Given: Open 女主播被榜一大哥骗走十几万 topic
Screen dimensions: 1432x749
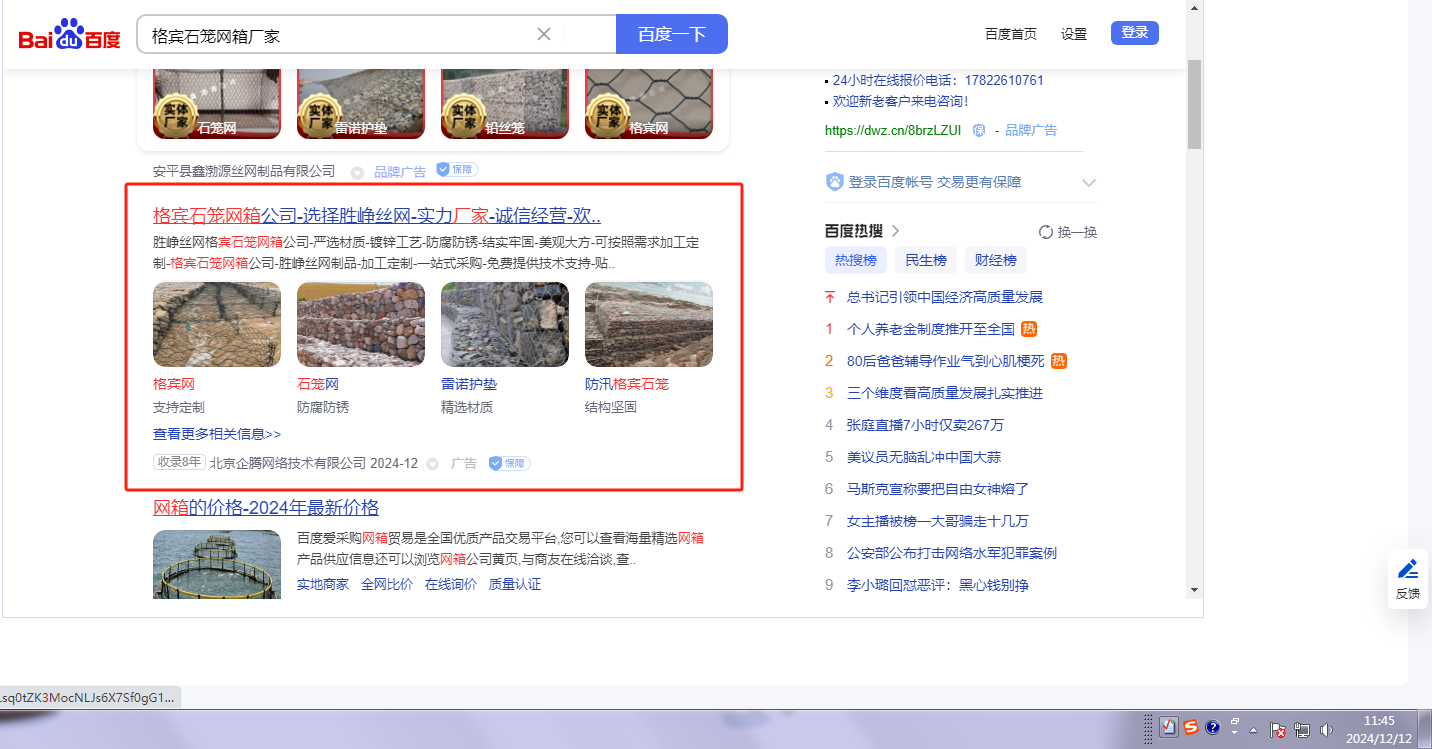Looking at the screenshot, I should (938, 521).
